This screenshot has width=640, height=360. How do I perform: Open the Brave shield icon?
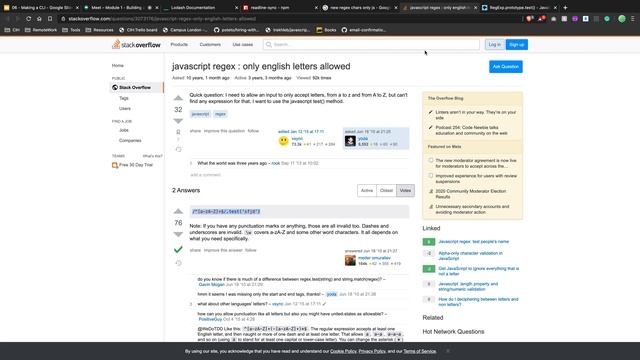529,19
